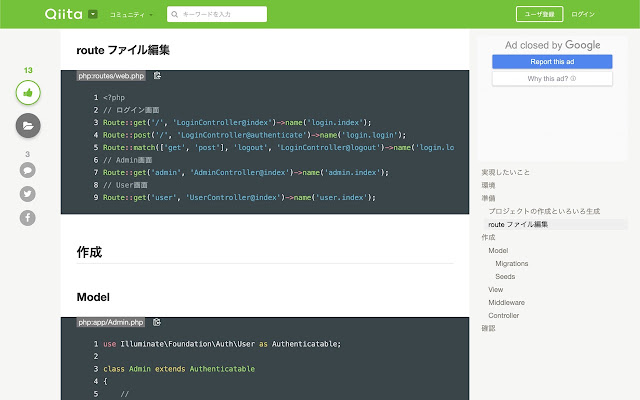Share the article on Facebook
Image resolution: width=640 pixels, height=400 pixels.
tap(27, 218)
